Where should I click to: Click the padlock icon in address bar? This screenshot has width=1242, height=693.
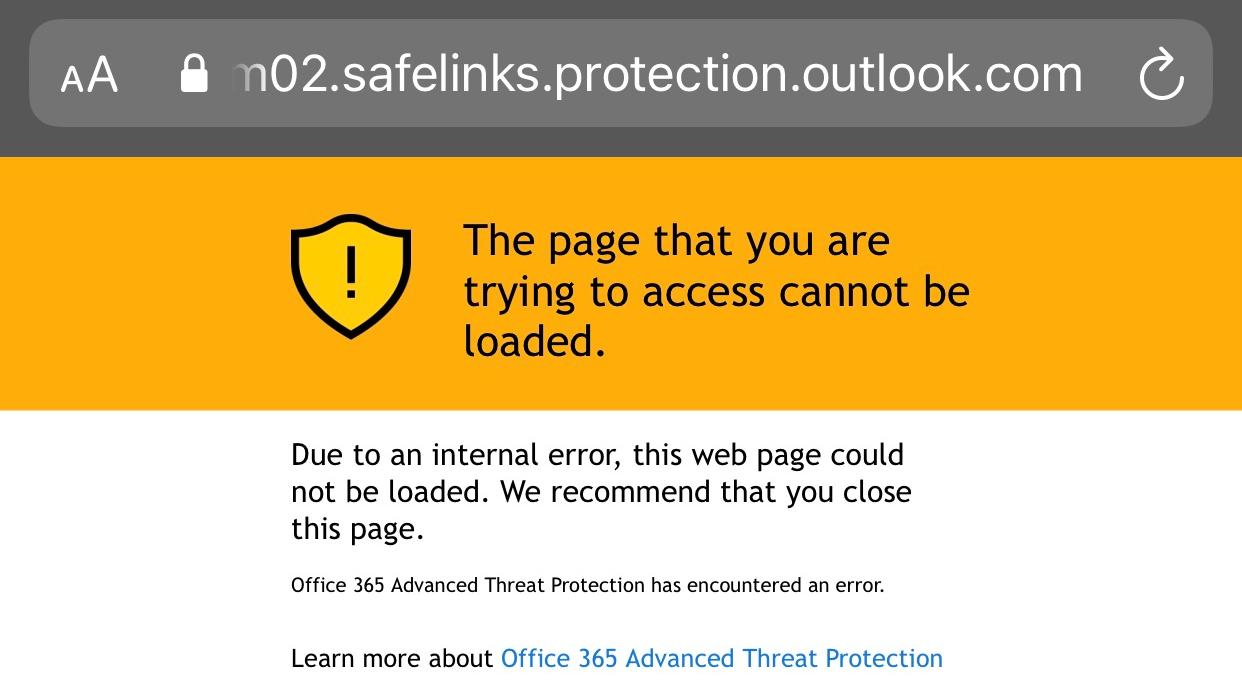pos(196,72)
